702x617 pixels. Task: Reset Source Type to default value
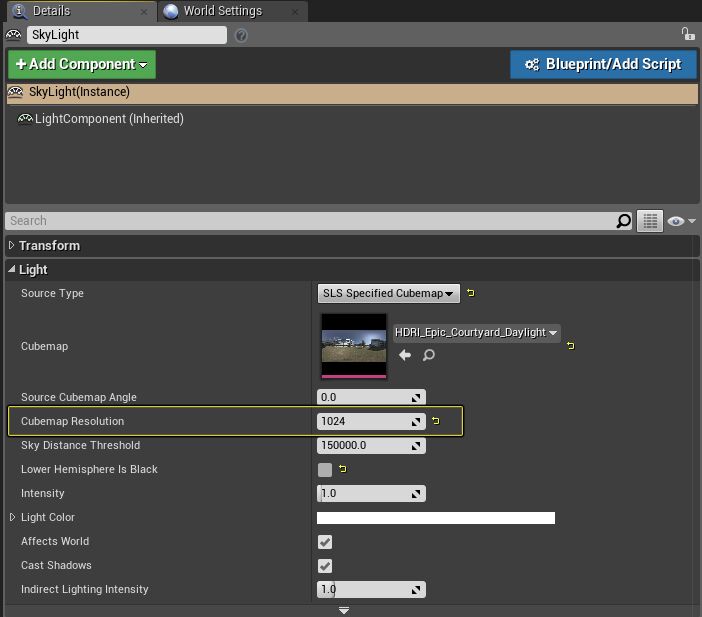point(471,293)
